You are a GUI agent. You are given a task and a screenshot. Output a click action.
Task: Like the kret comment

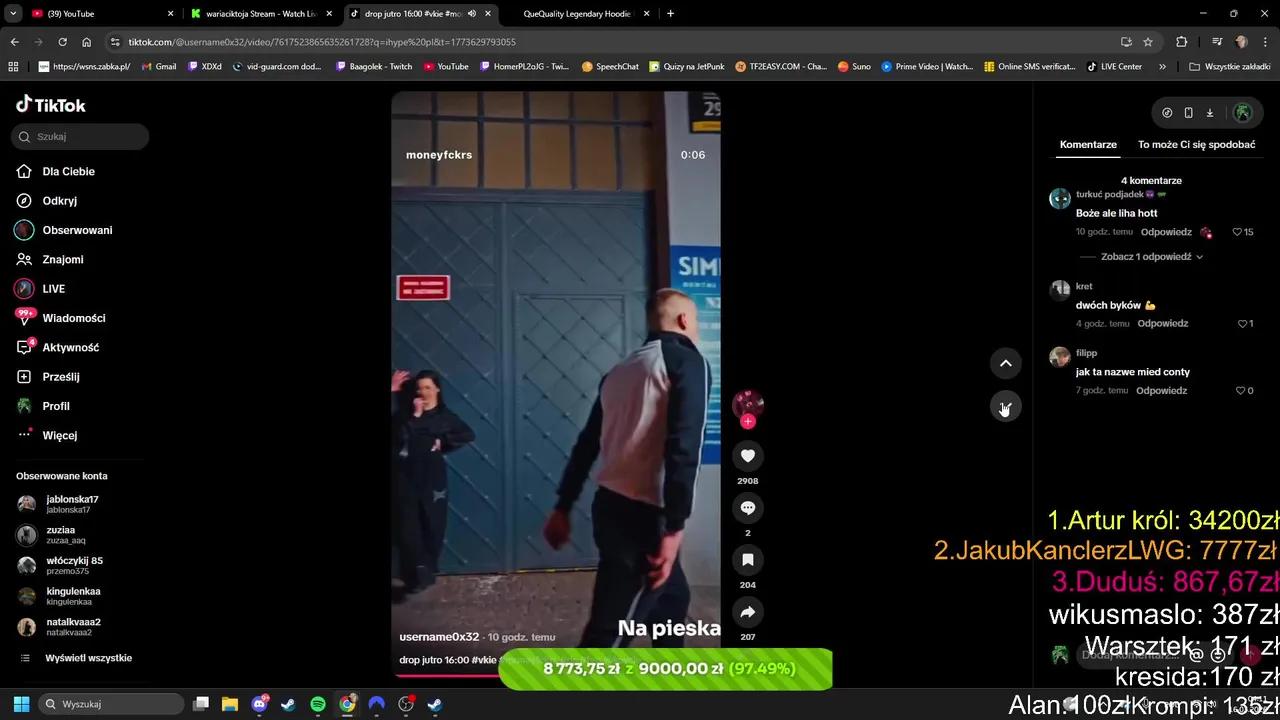[1242, 324]
